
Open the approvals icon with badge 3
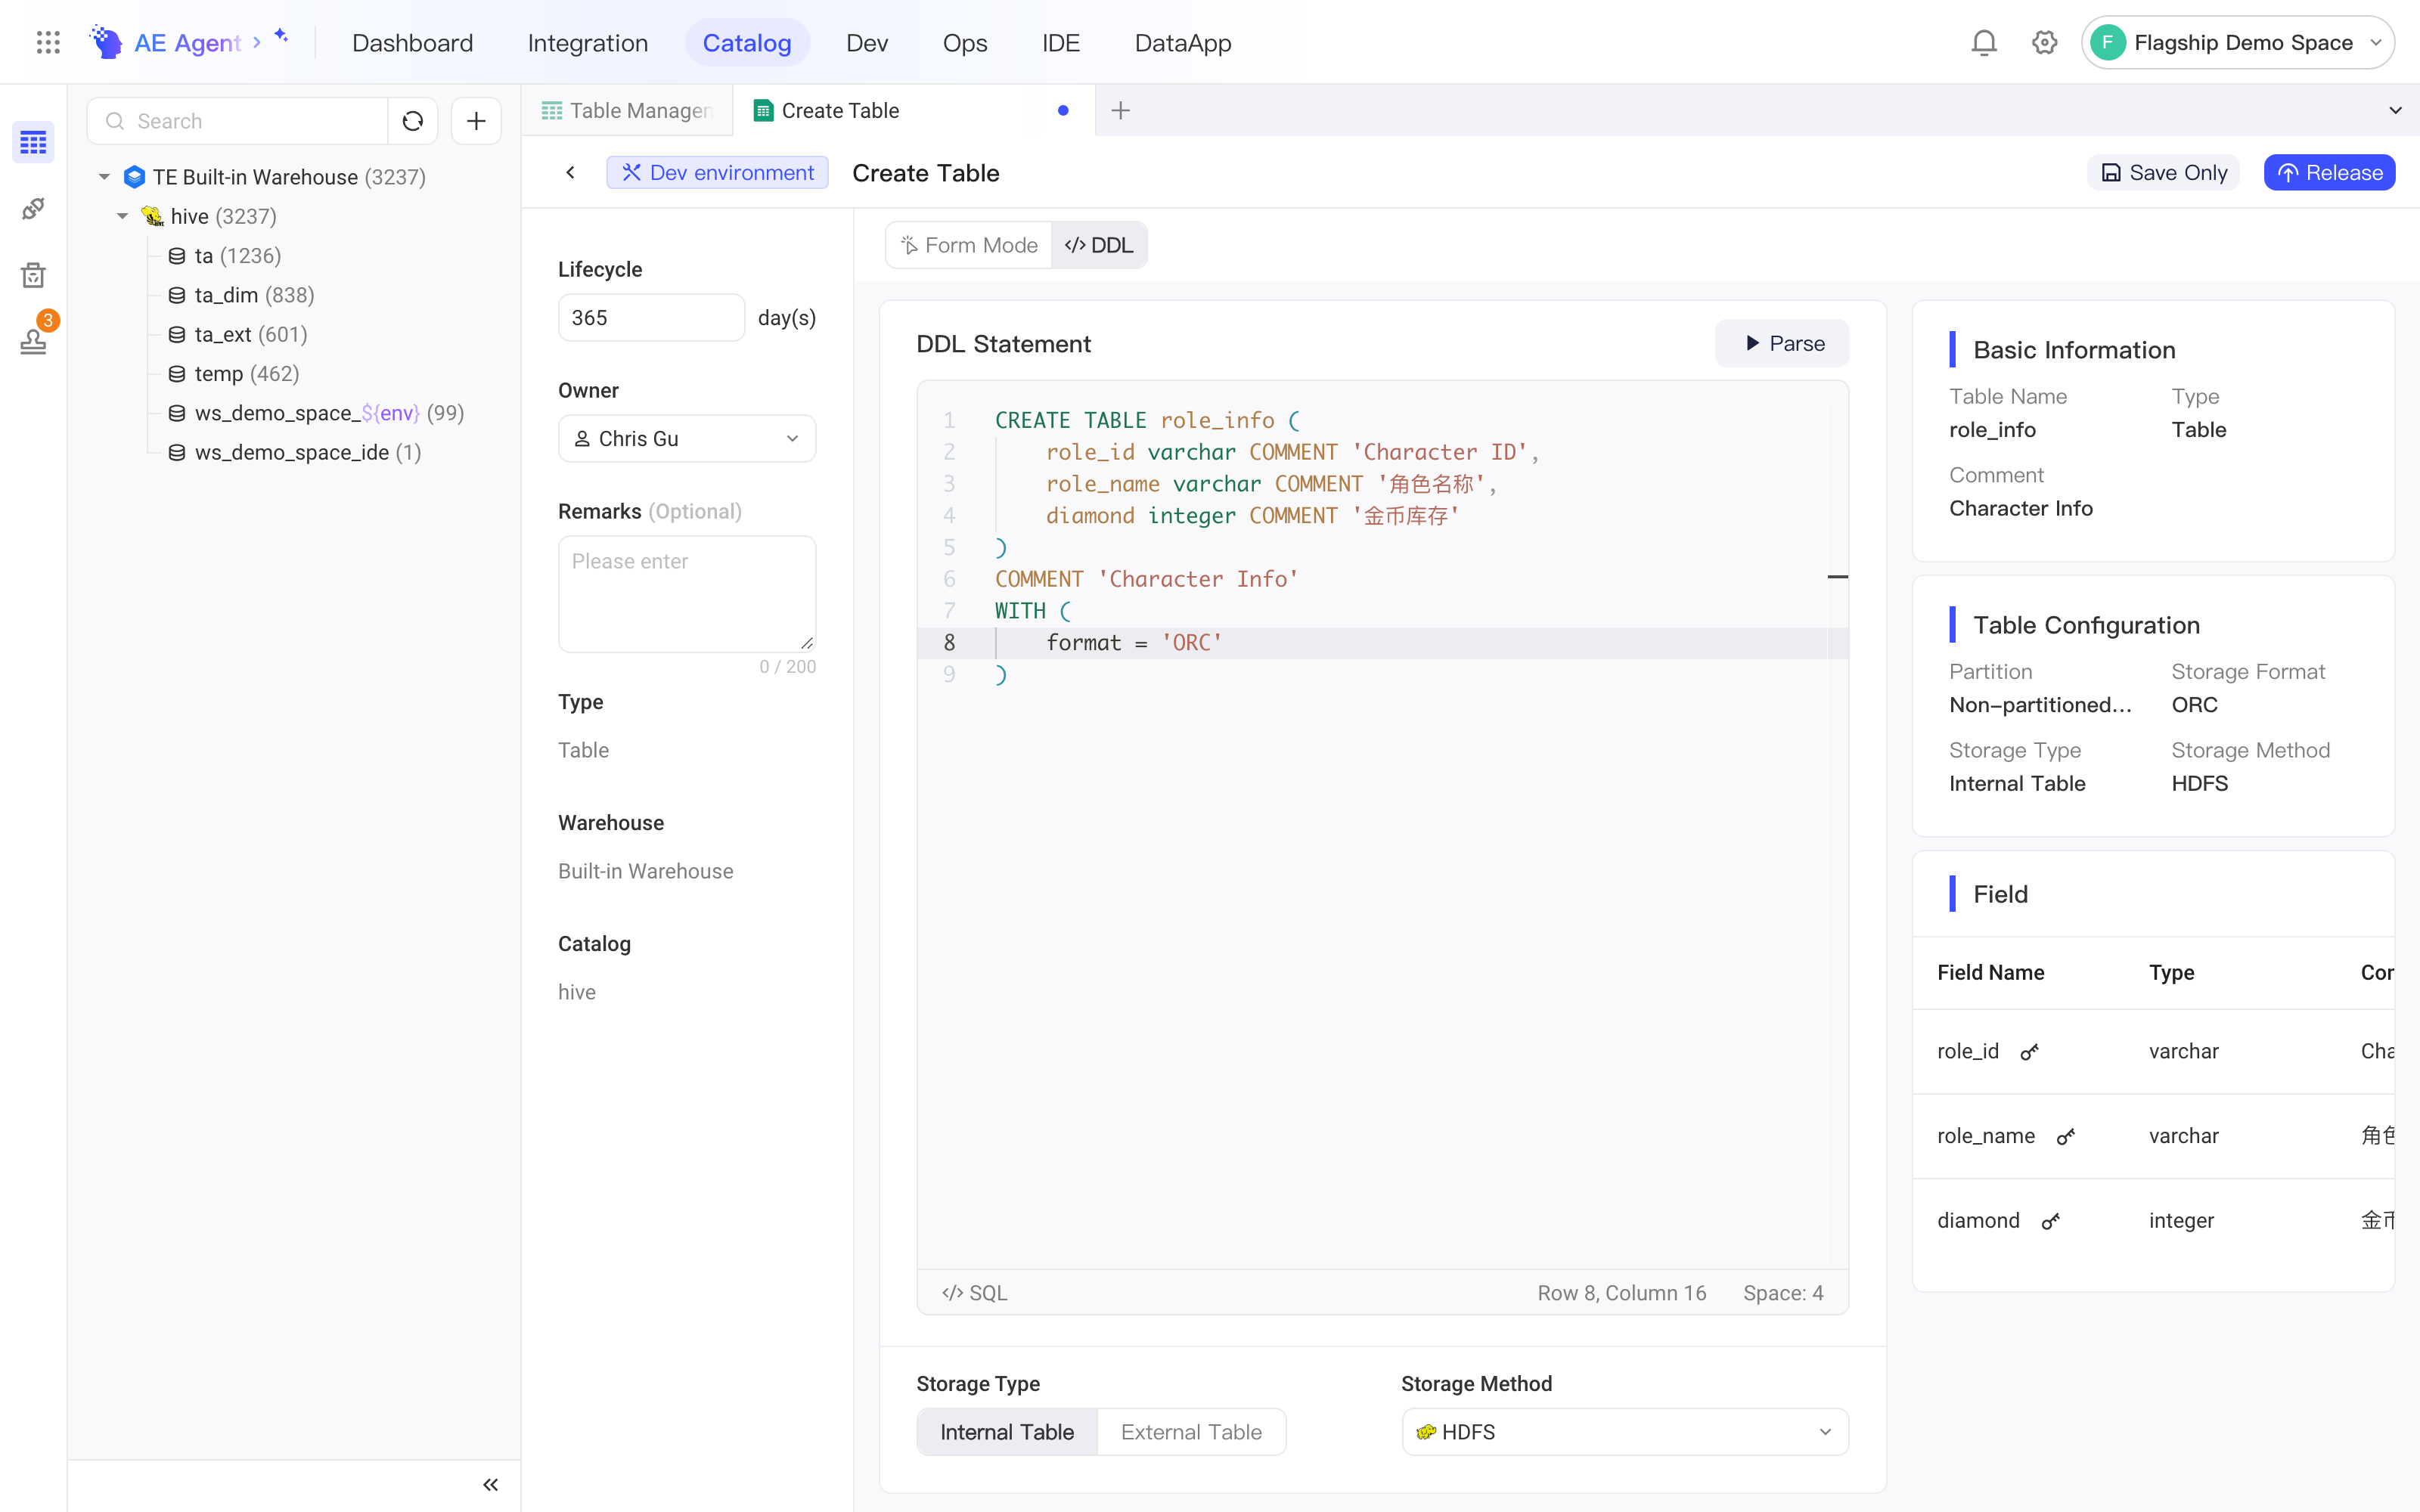click(33, 341)
